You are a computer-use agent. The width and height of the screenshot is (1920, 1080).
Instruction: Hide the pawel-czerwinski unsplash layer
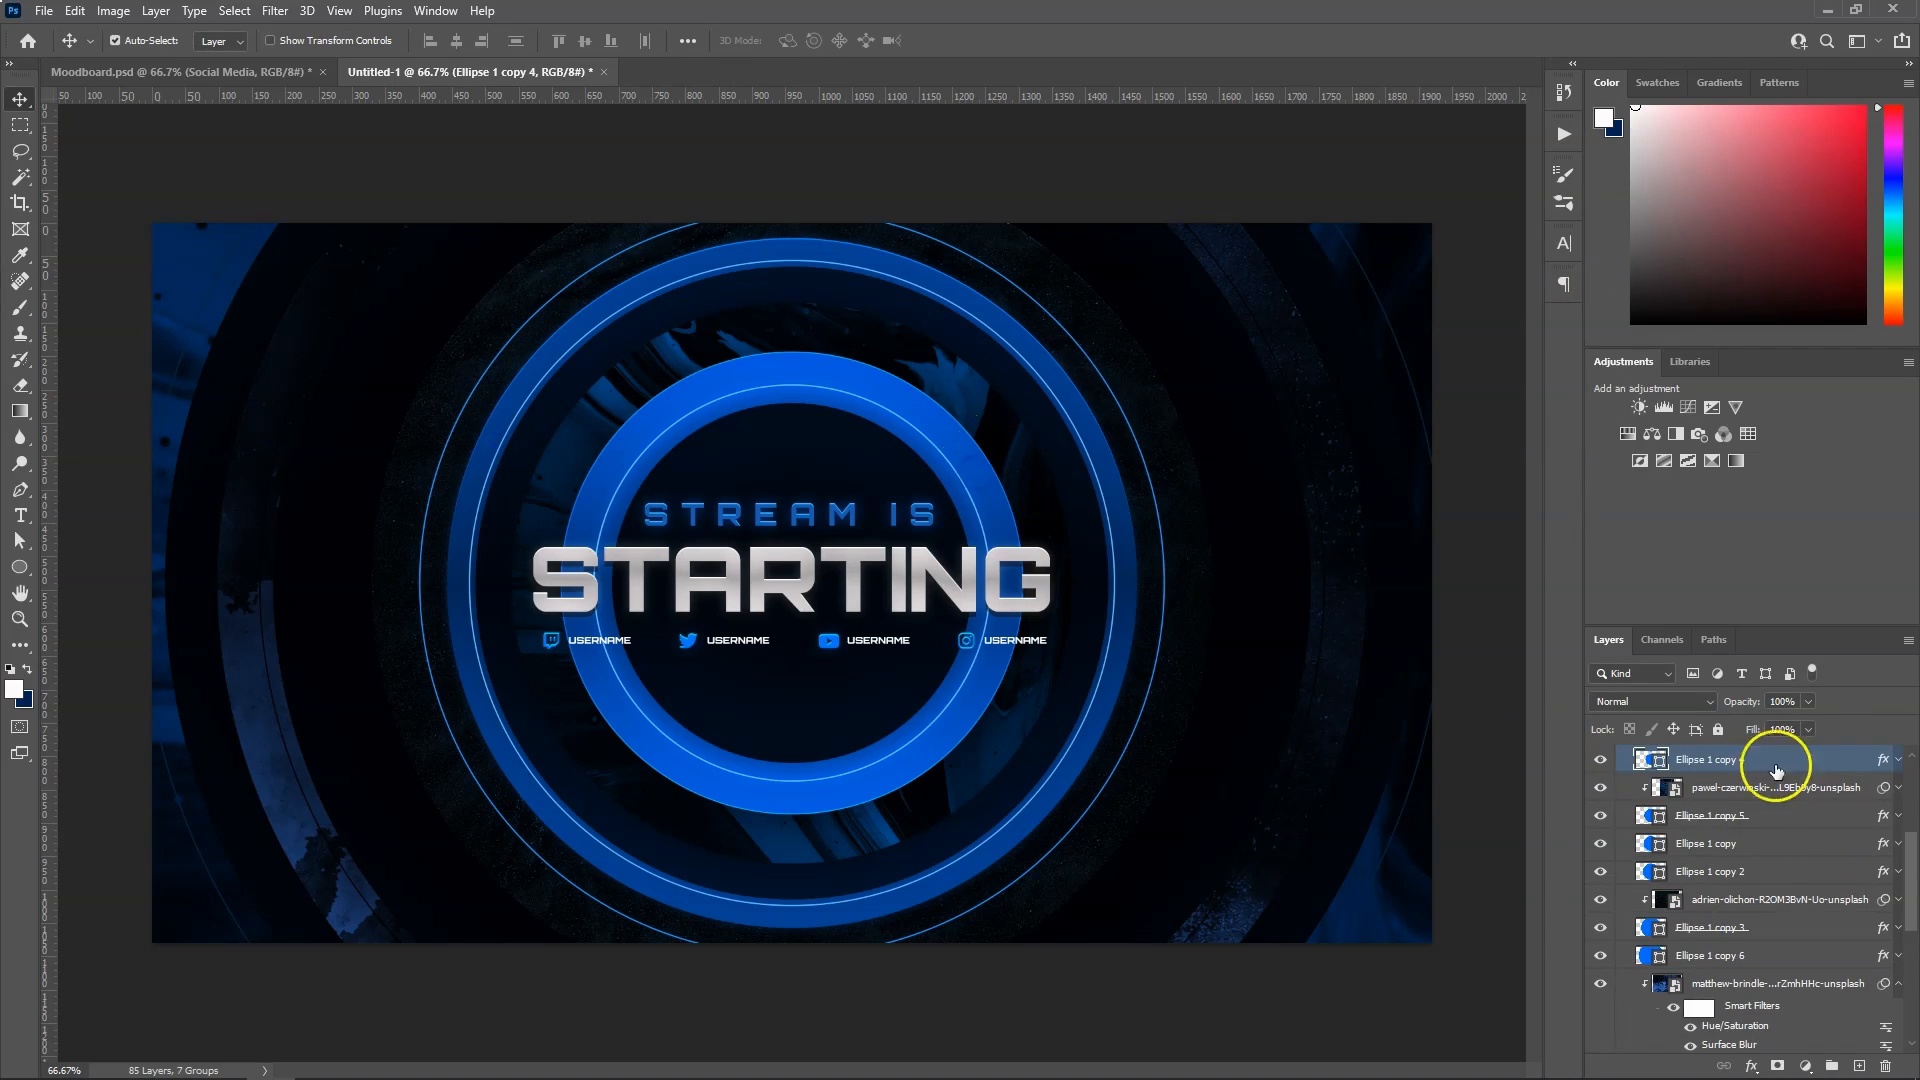pyautogui.click(x=1600, y=788)
